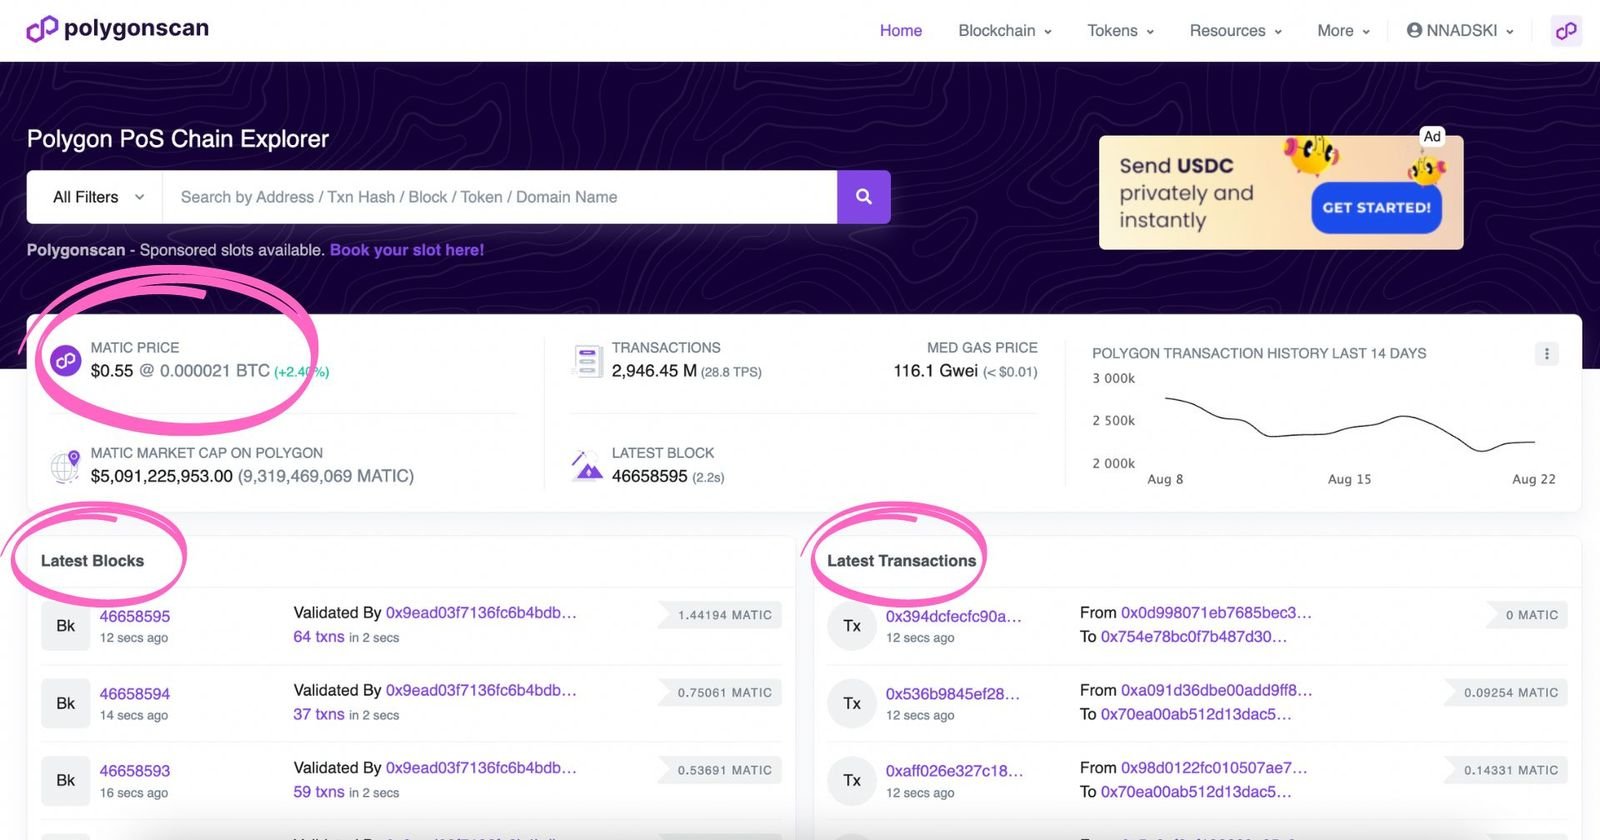Click the Book your slot here link

[x=407, y=250]
